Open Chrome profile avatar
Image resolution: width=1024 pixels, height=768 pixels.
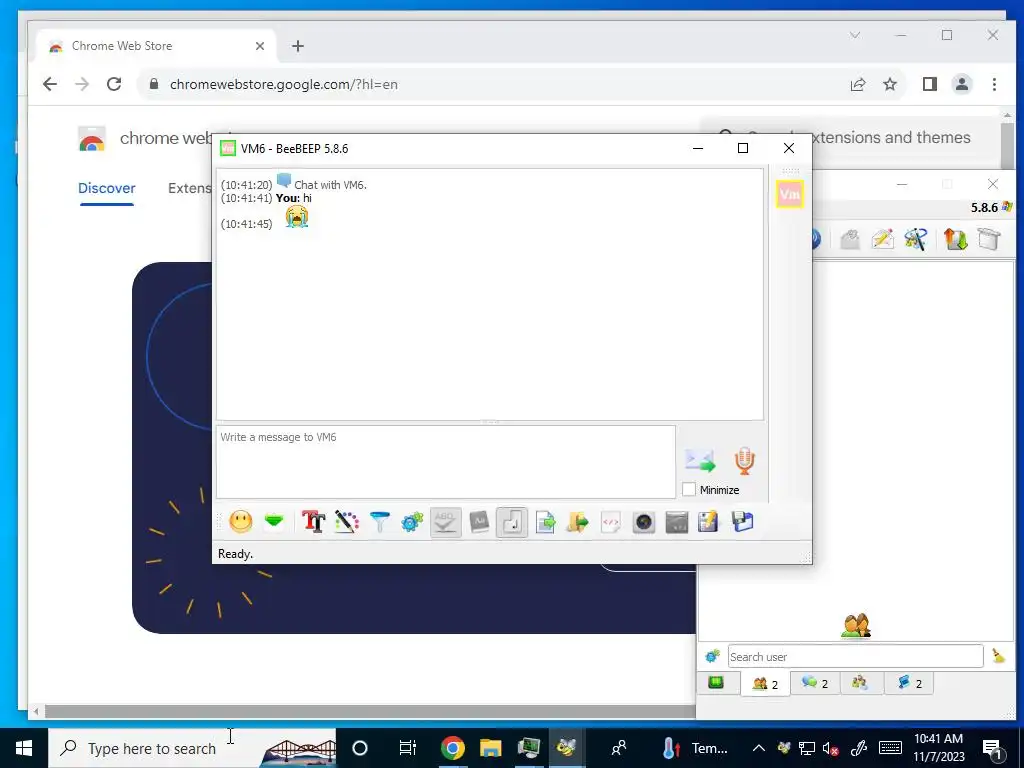pos(961,84)
